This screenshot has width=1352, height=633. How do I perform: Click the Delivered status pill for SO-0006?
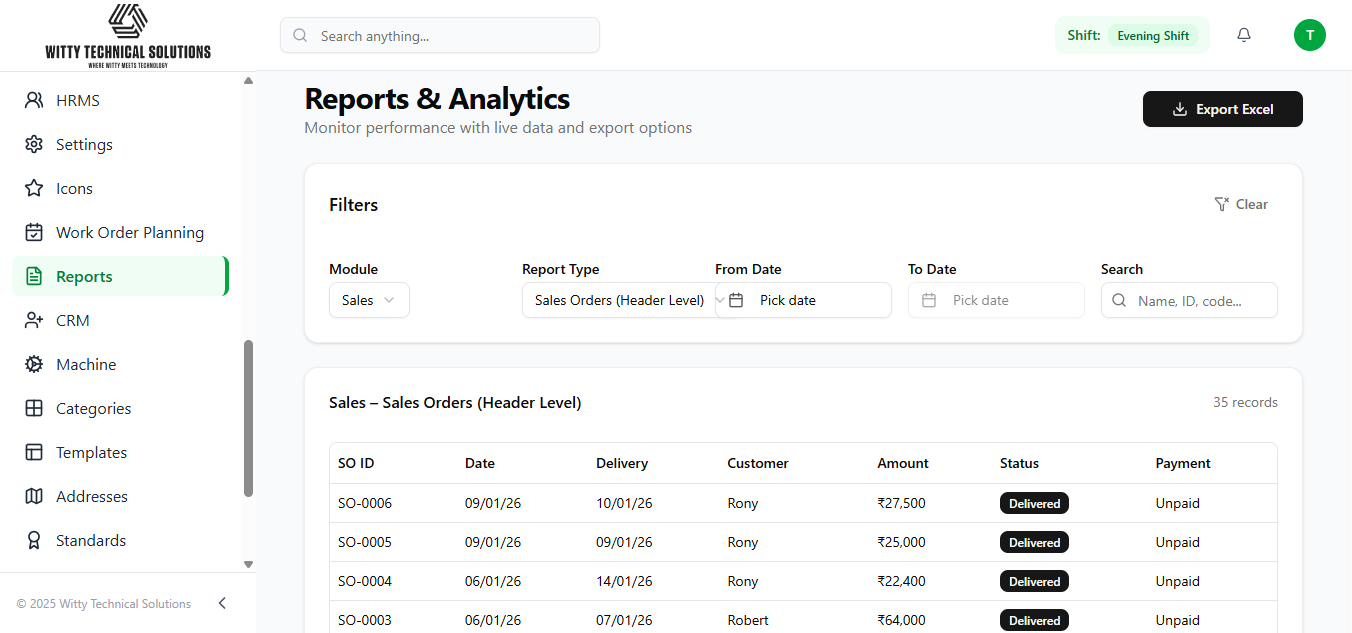pos(1034,503)
